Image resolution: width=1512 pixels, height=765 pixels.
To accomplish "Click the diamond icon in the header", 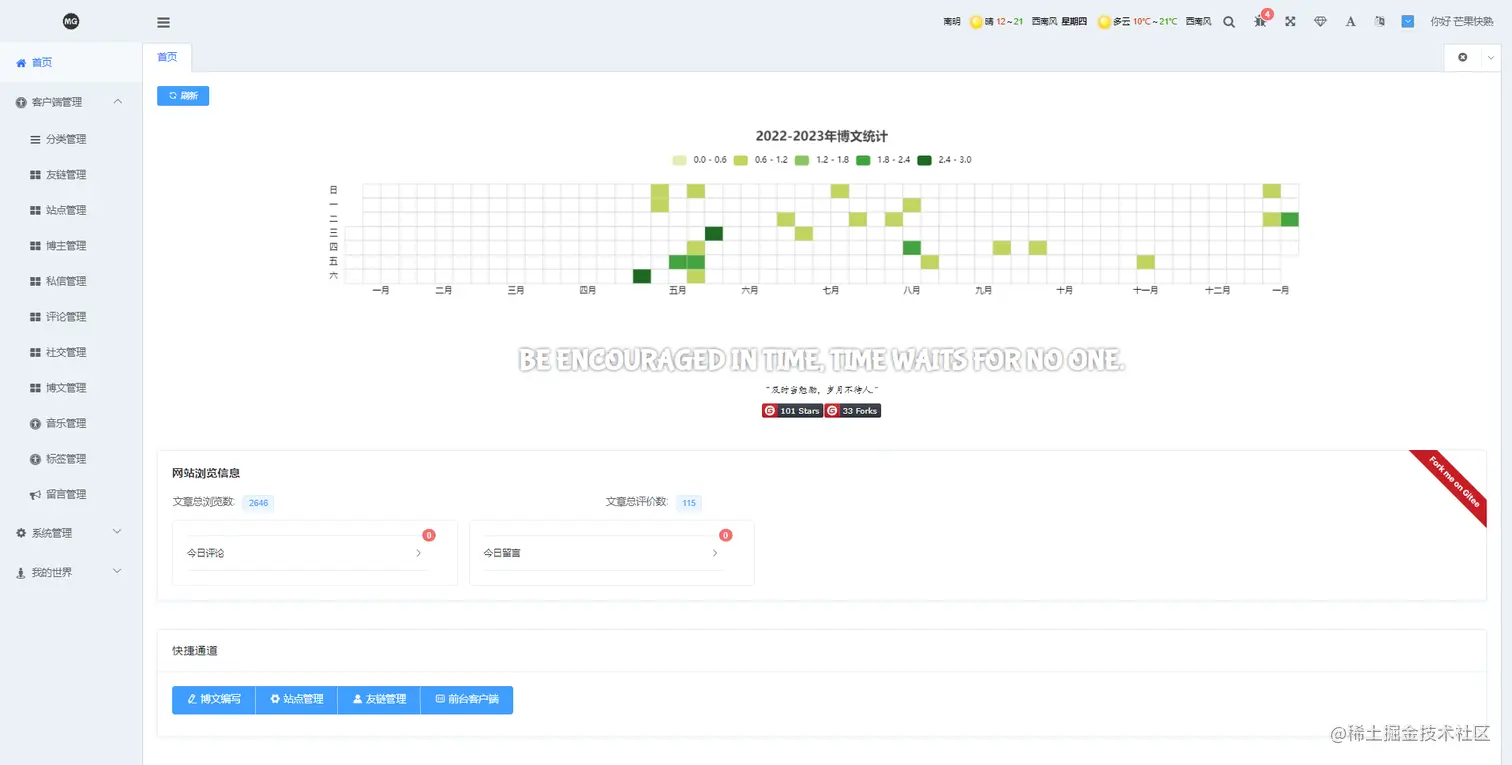I will point(1320,21).
